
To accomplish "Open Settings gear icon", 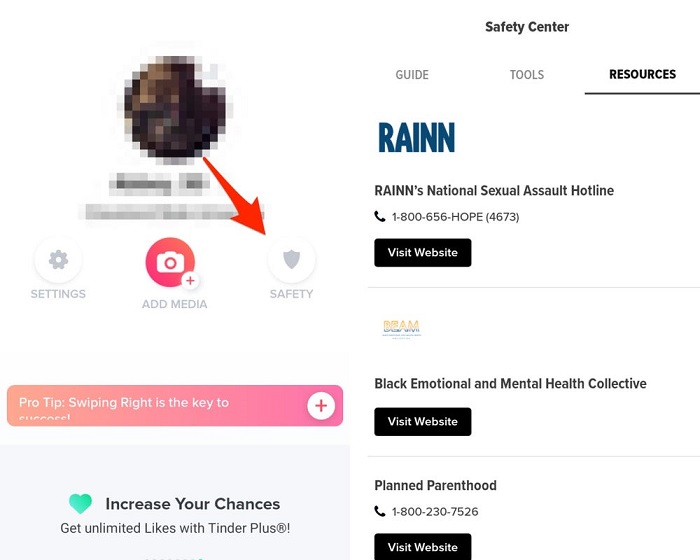I will click(58, 261).
